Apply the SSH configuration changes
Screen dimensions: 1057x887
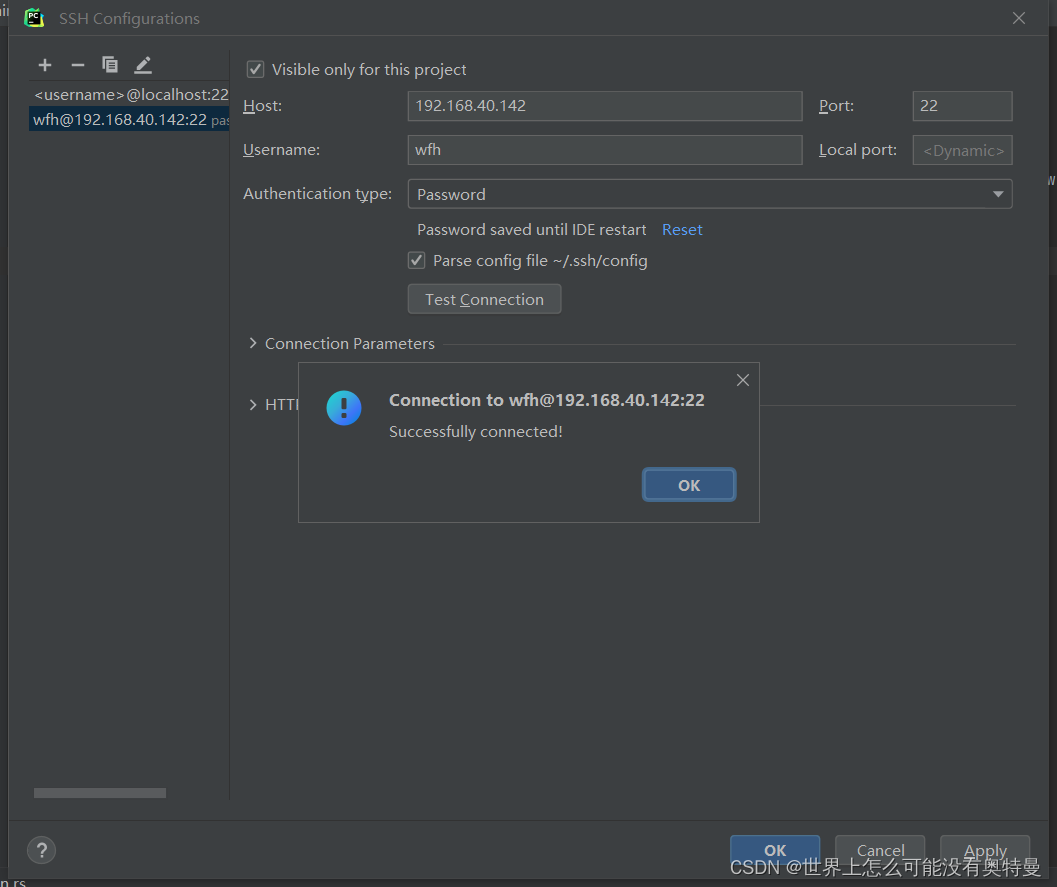(985, 849)
